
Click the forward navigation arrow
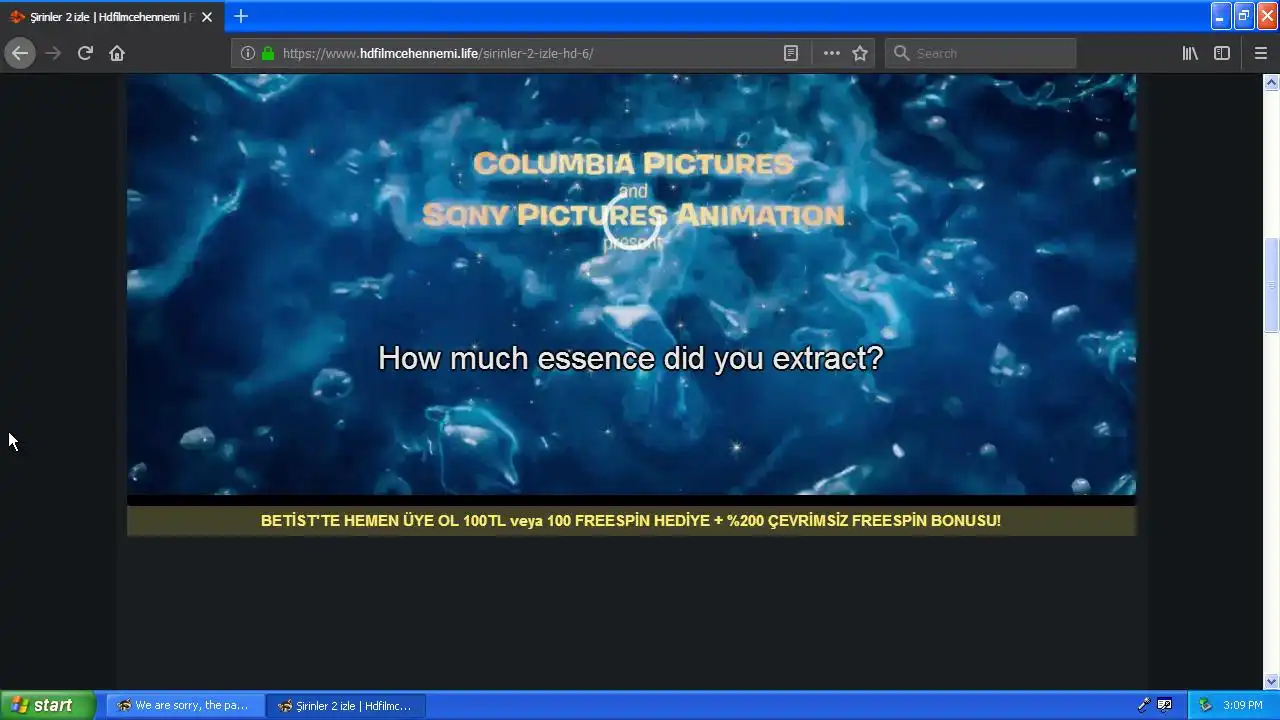53,53
